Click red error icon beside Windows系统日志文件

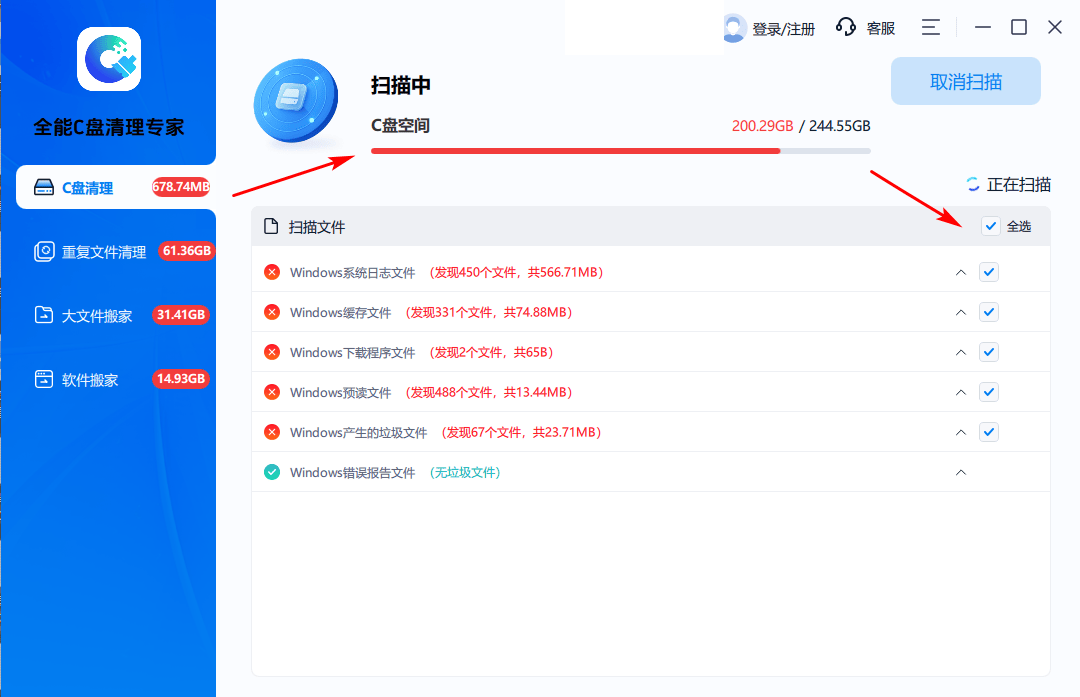(x=272, y=272)
